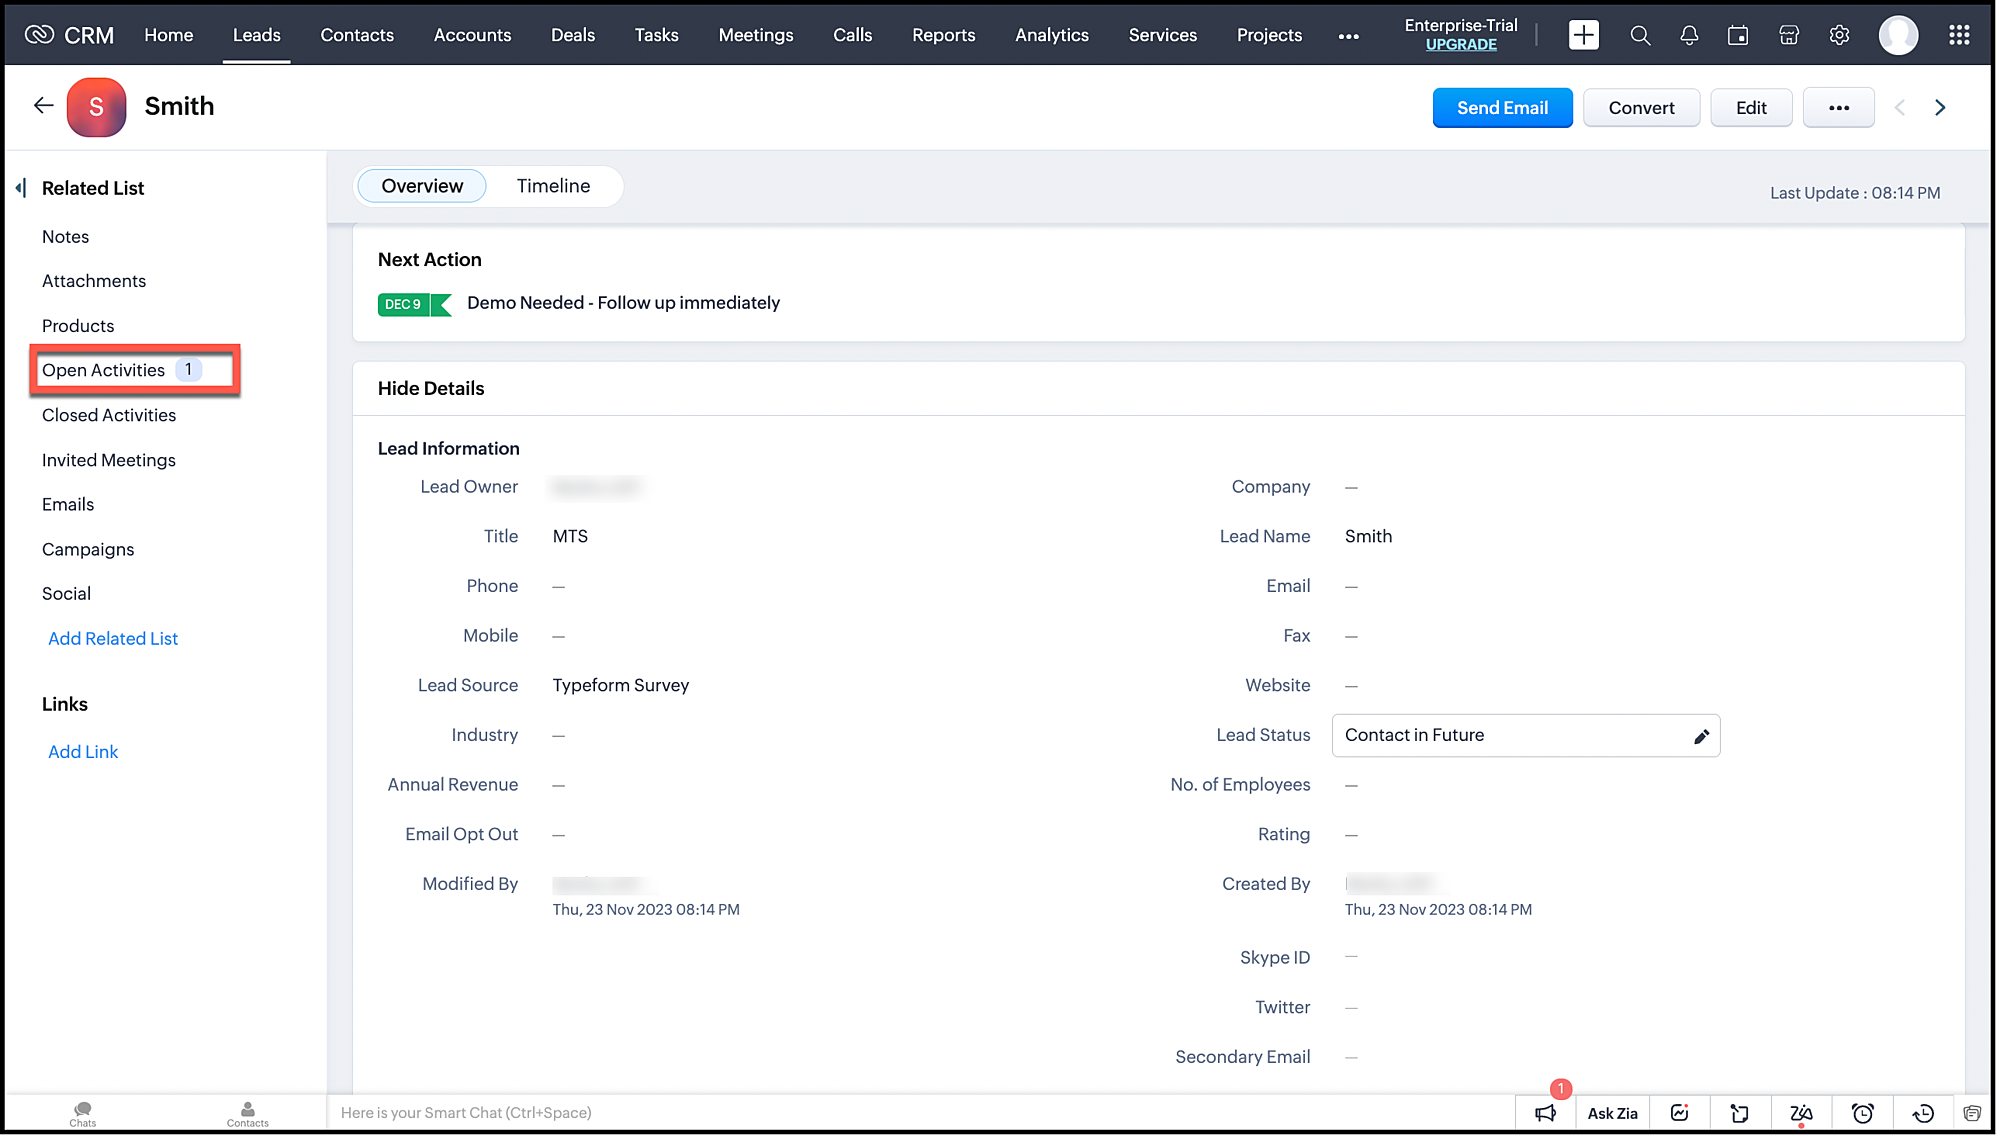
Task: Switch to the Timeline tab
Action: pyautogui.click(x=553, y=186)
